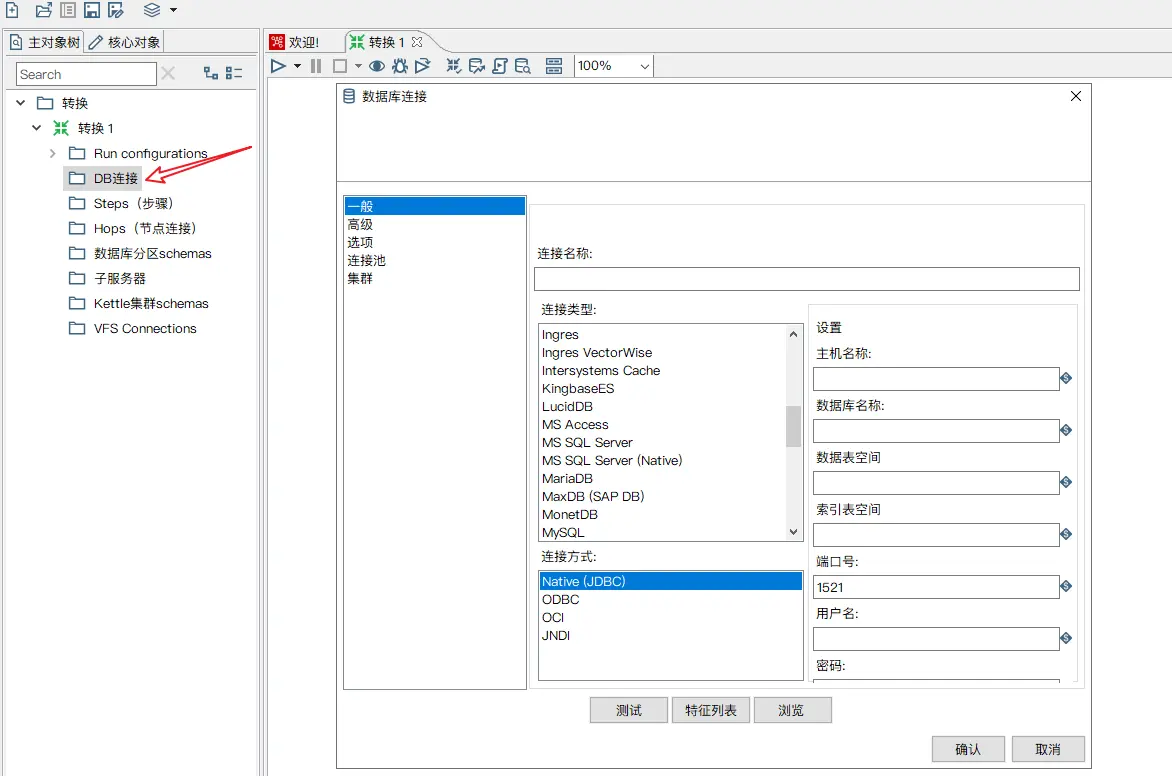Click the 连接名称 input field

[x=806, y=279]
